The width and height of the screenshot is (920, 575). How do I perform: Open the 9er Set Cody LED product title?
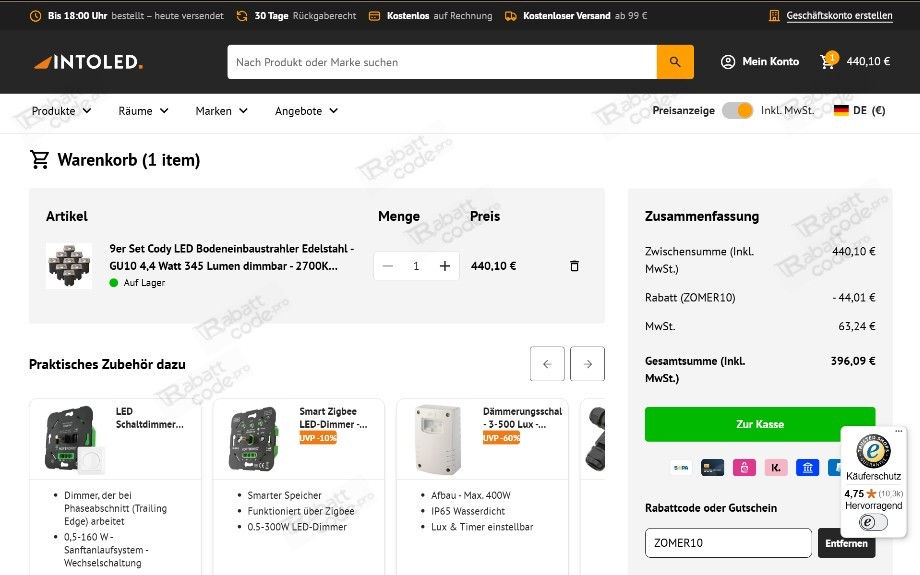click(231, 257)
